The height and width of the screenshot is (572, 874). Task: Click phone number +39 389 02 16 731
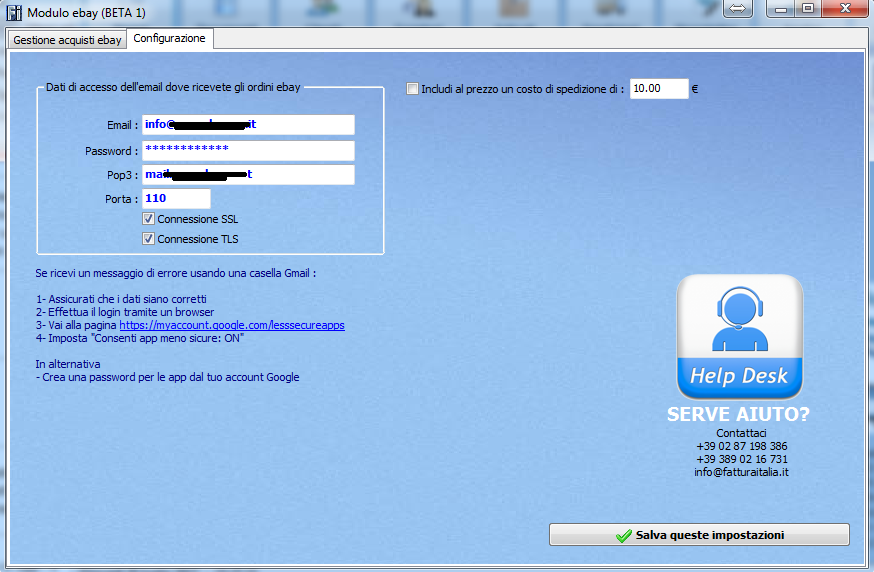coord(741,459)
